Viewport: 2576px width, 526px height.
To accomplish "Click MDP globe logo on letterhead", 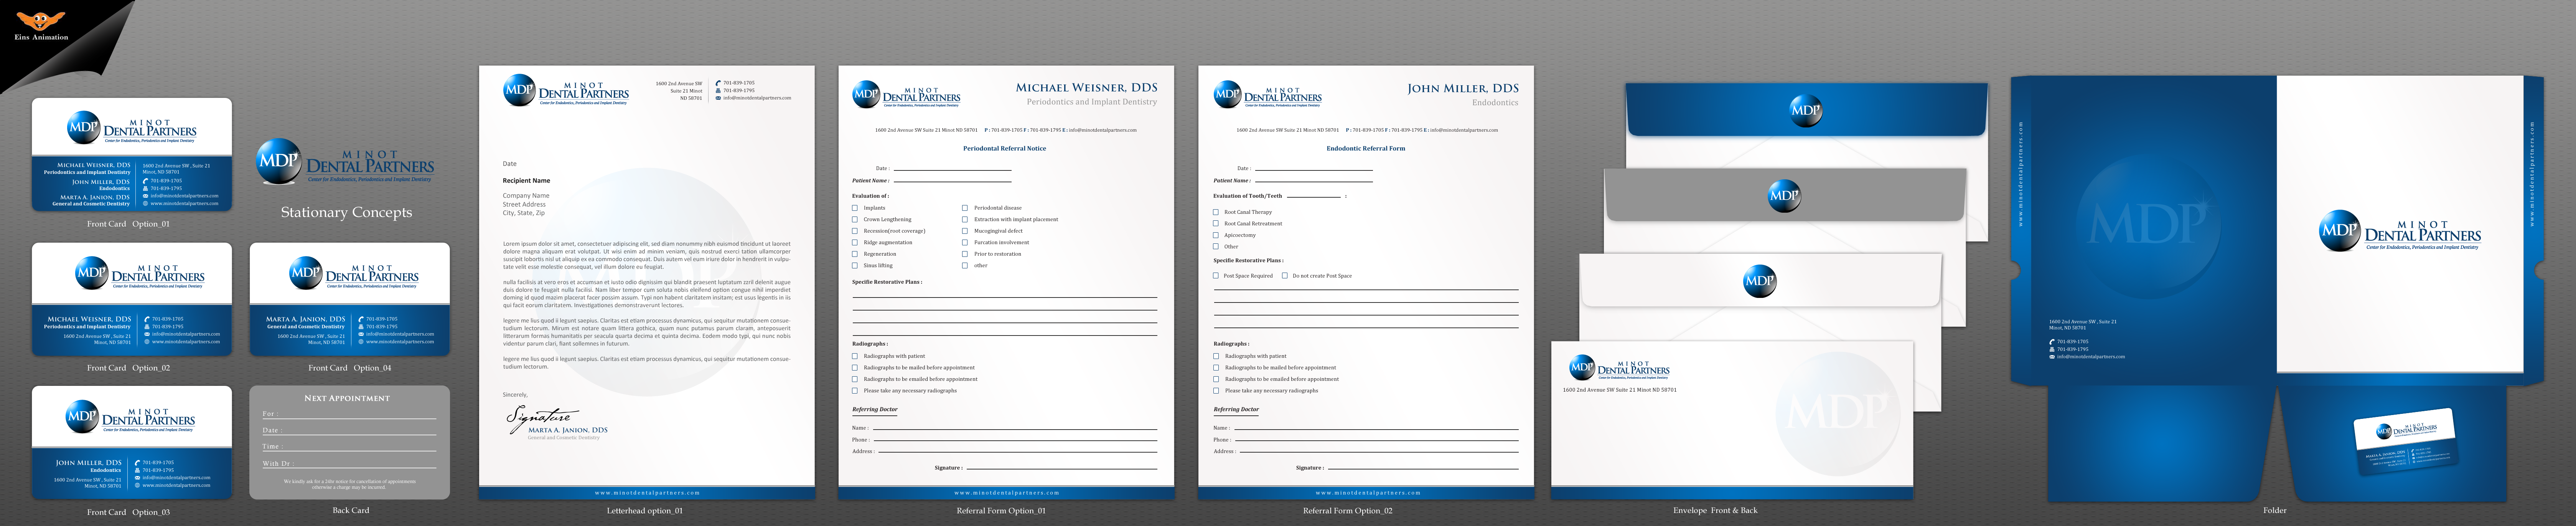I will [519, 90].
